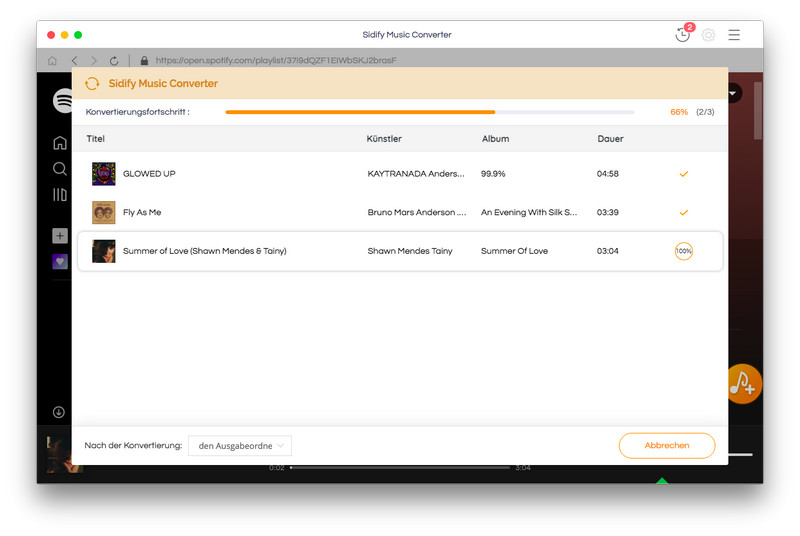
Task: Click the conversion progress bar
Action: tap(430, 112)
